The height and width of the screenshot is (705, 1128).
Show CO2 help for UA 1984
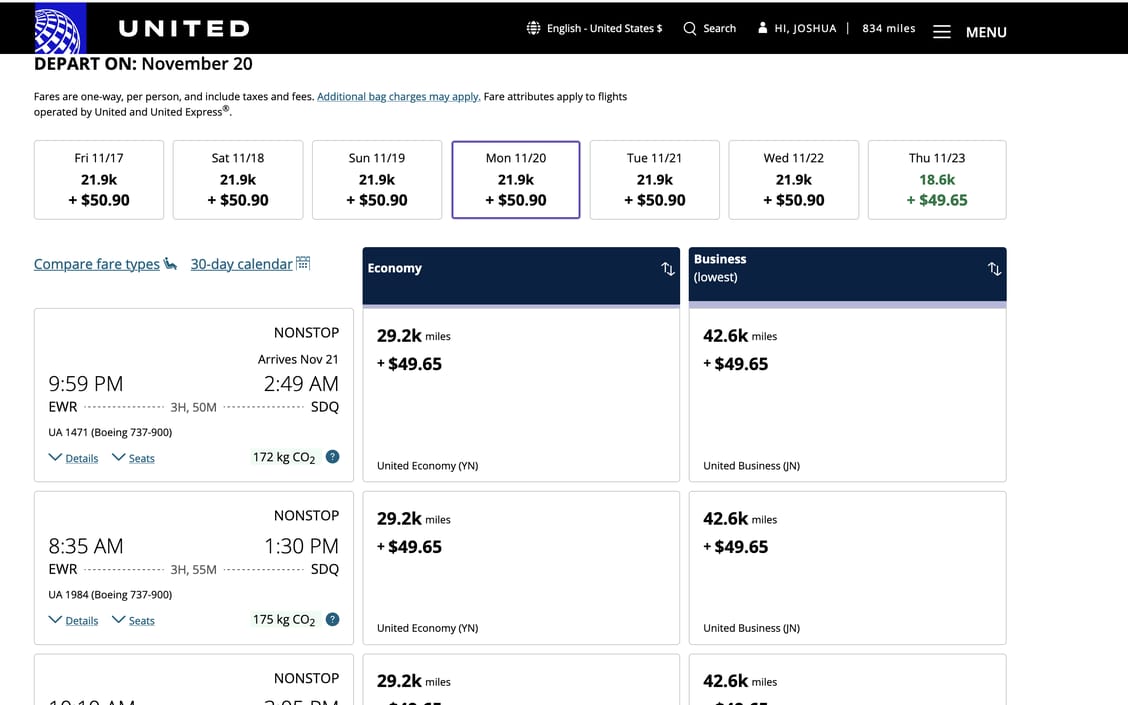[x=333, y=620]
